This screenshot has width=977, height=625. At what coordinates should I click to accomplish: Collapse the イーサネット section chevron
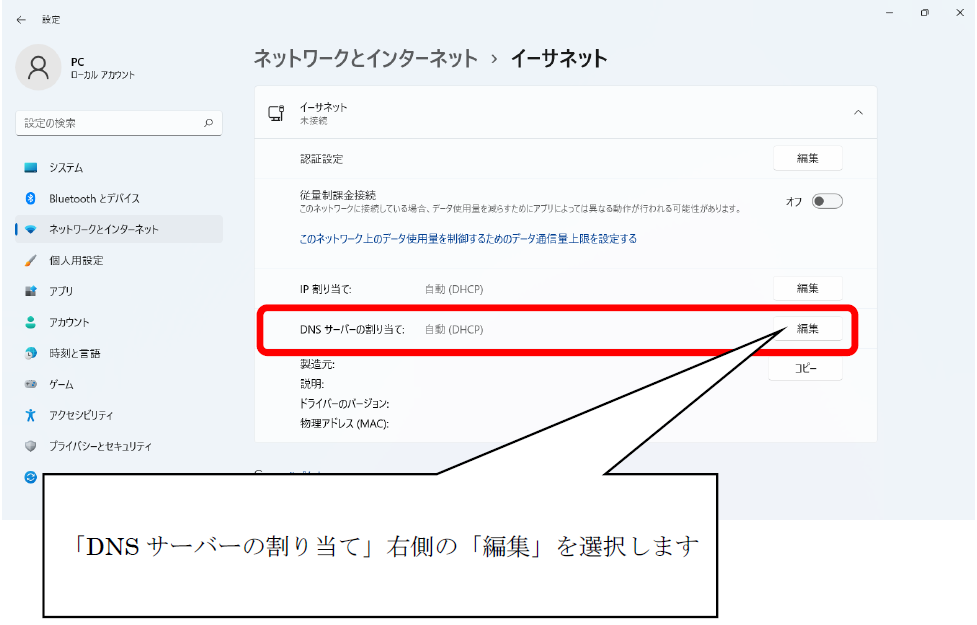(858, 113)
